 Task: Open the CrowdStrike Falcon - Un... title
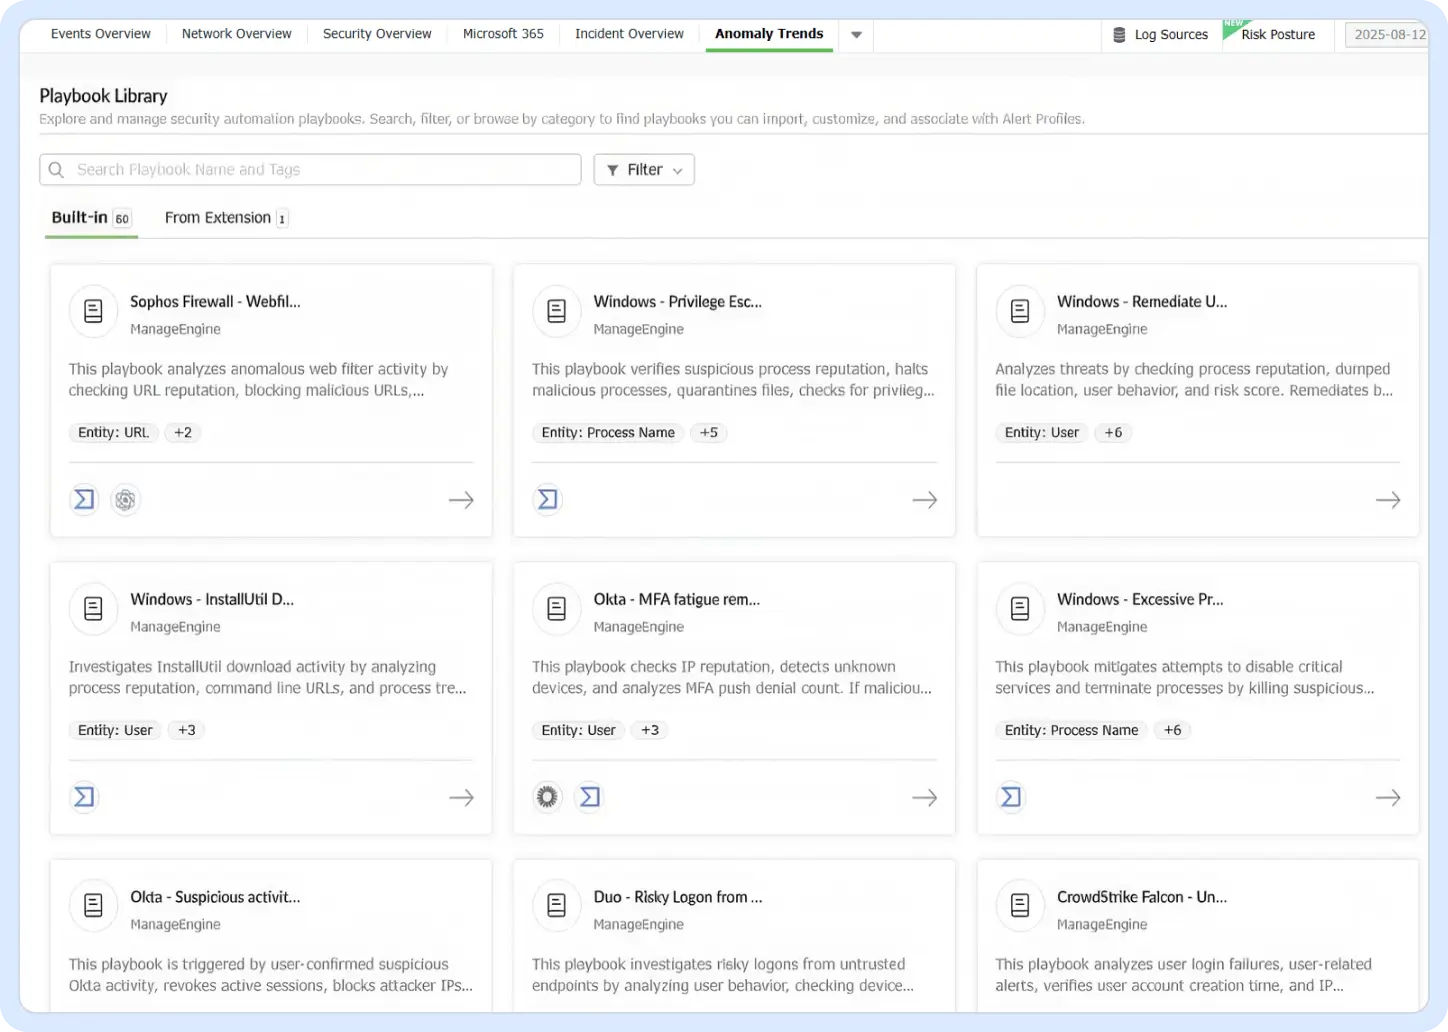tap(1142, 897)
